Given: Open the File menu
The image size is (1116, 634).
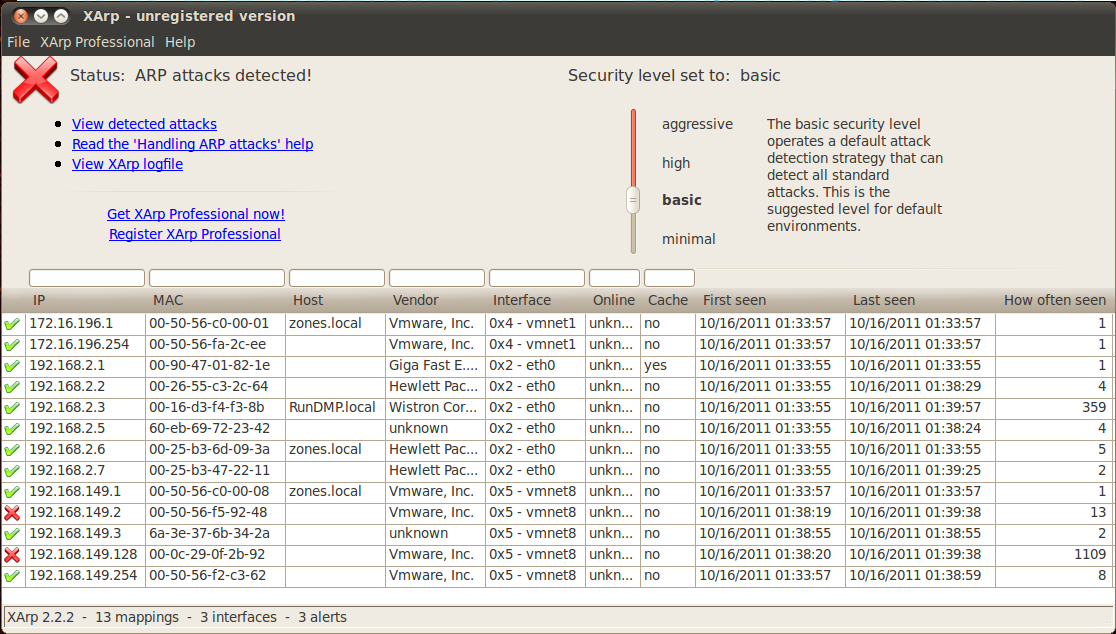Looking at the screenshot, I should 18,42.
